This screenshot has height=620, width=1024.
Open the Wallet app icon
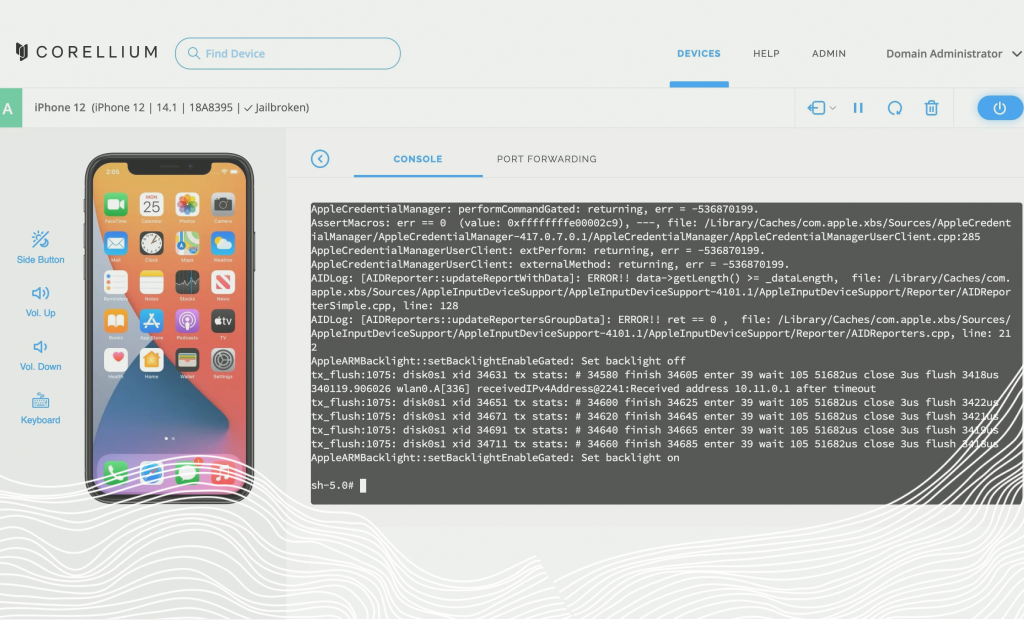point(187,359)
